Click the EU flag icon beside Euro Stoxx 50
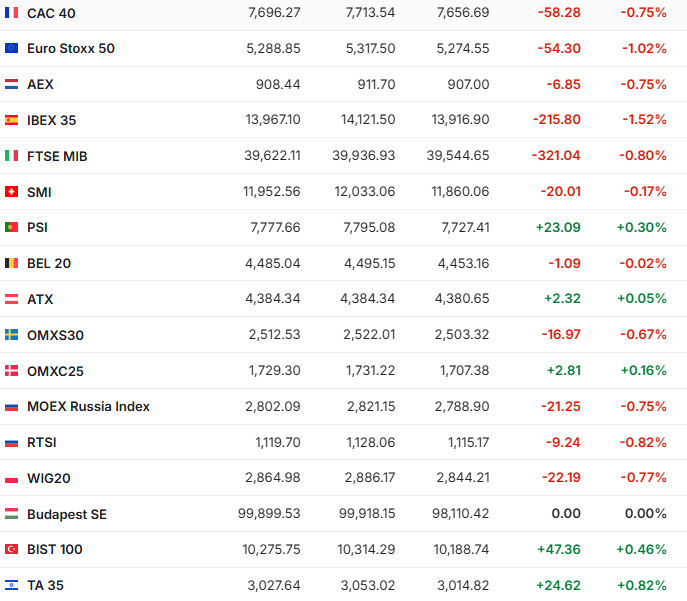 tap(12, 48)
